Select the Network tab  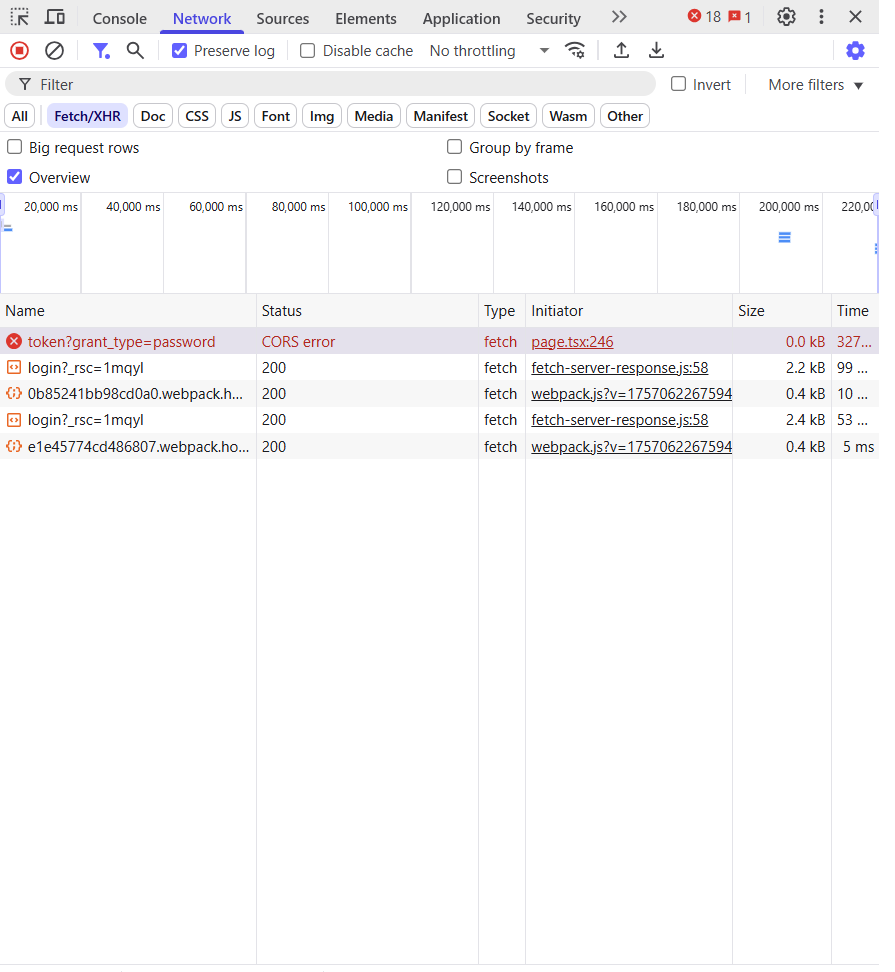[201, 19]
